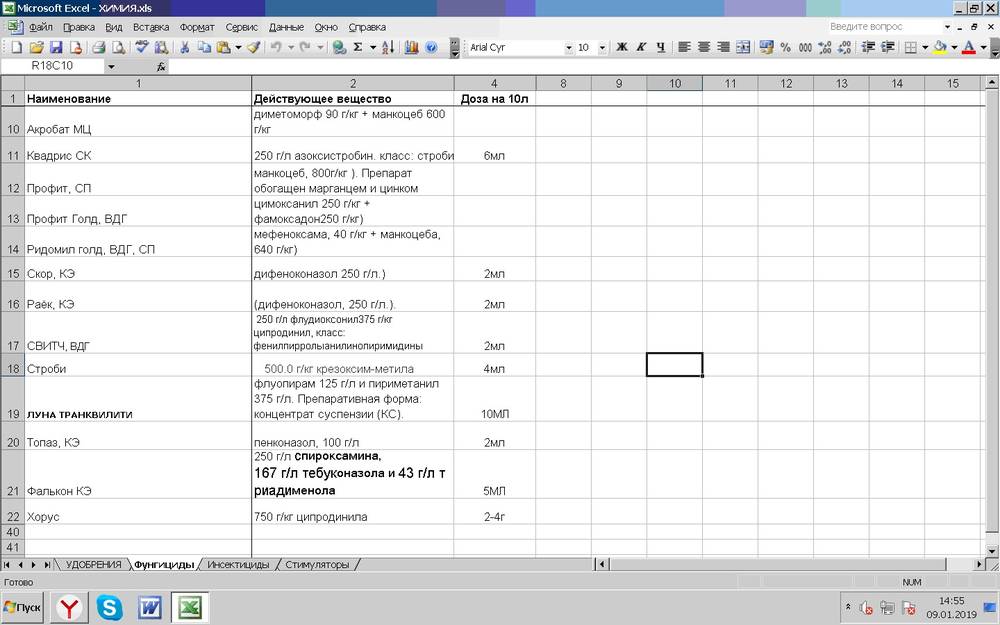The width and height of the screenshot is (1000, 625).
Task: Switch to the Инсектициды sheet tab
Action: [x=239, y=565]
